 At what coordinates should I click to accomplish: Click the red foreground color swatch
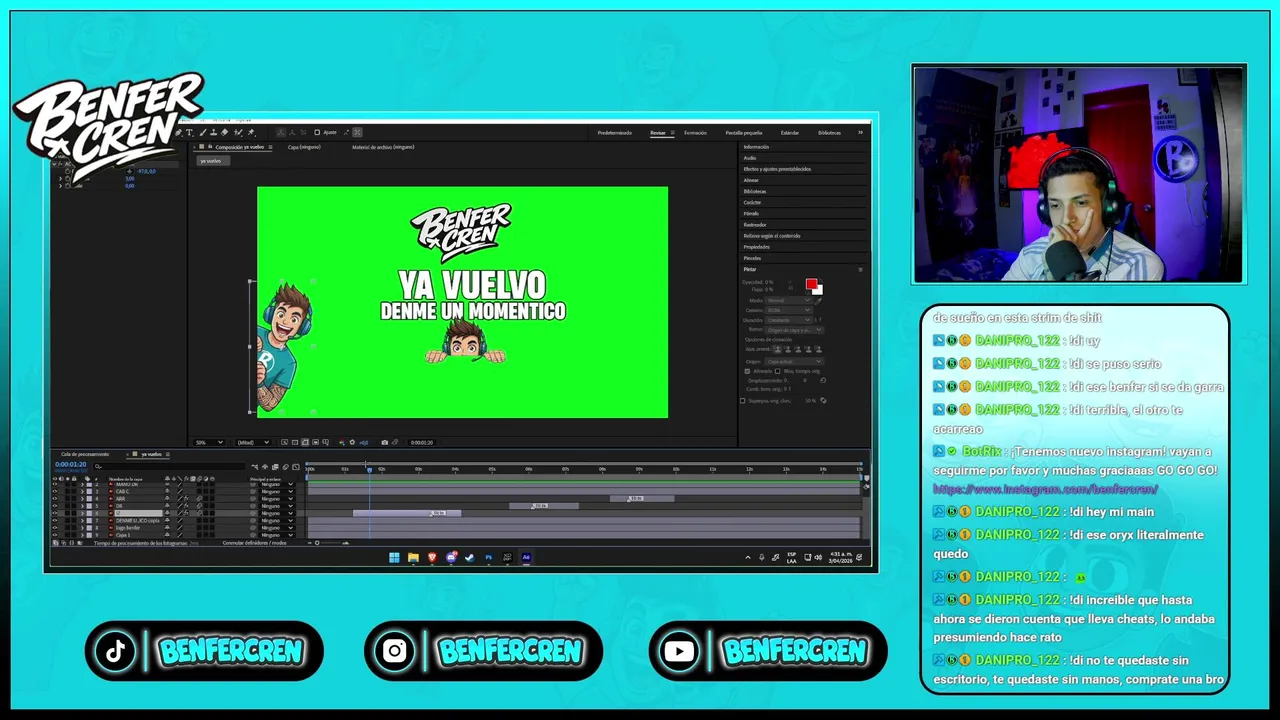(812, 283)
